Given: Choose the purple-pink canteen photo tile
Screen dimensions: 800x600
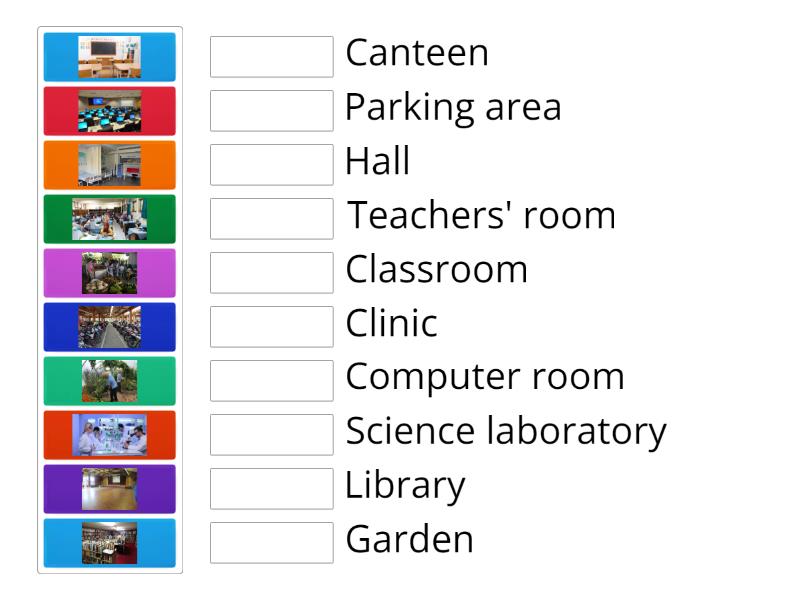Looking at the screenshot, I should pyautogui.click(x=110, y=273).
